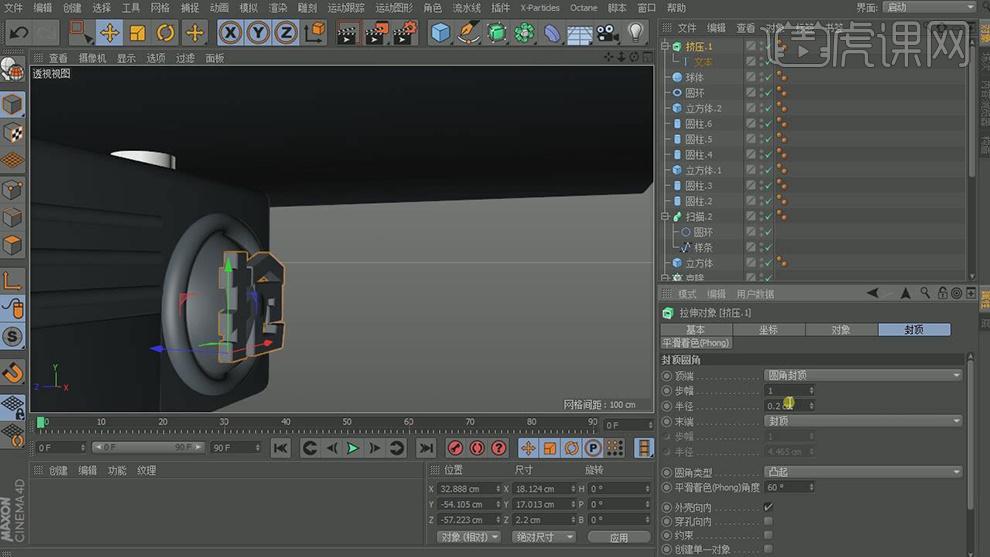Select the Rotate tool

coord(165,32)
